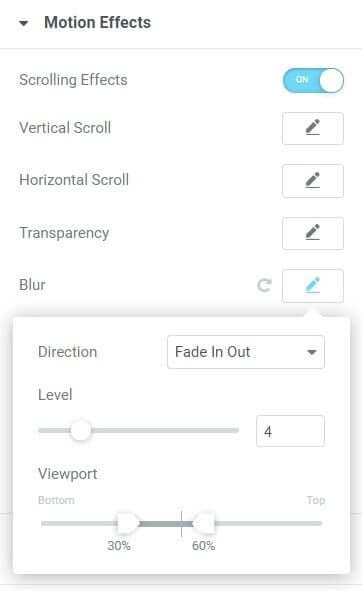Viewport: 362px width, 591px height.
Task: Click the Level slider track right end
Action: click(234, 430)
